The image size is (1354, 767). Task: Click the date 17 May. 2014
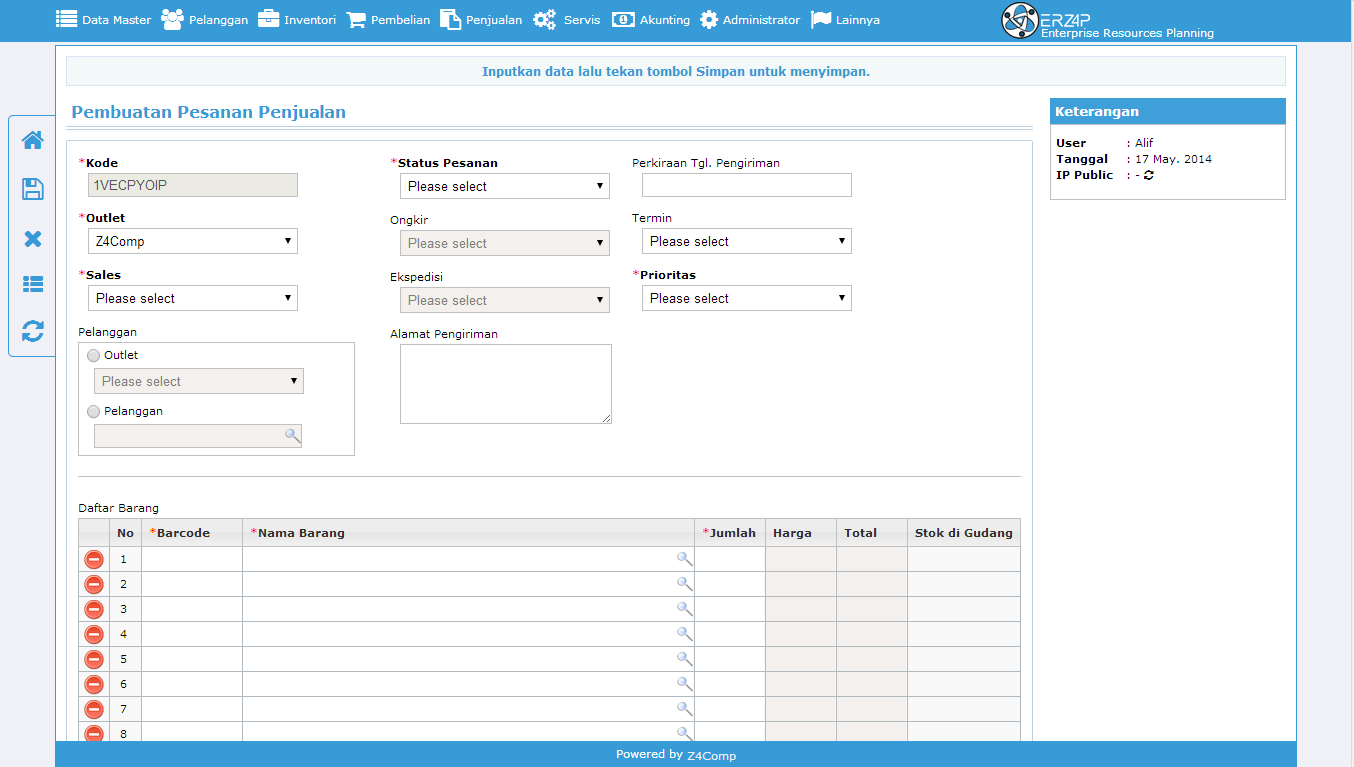[x=1173, y=159]
